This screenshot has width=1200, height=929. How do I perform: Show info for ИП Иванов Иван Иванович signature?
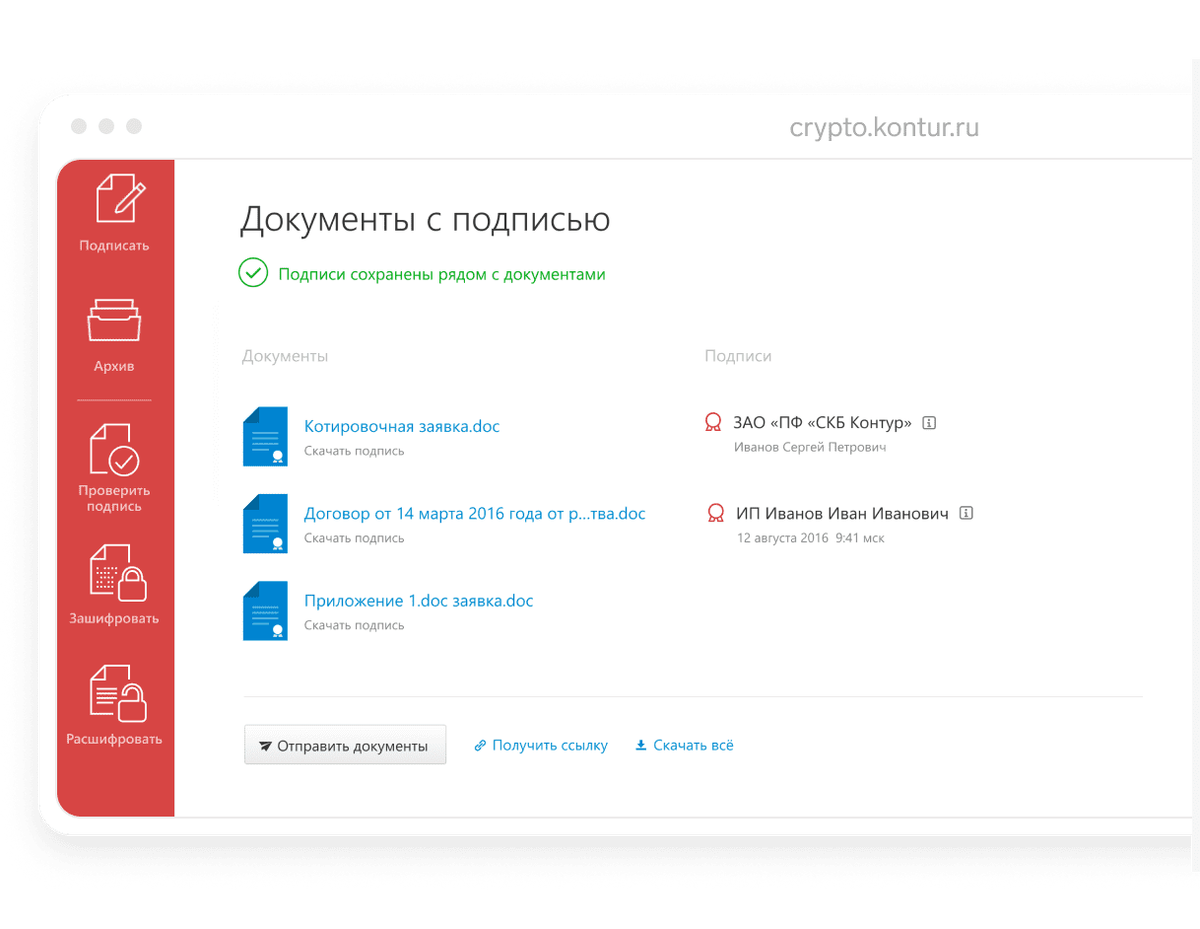point(966,513)
